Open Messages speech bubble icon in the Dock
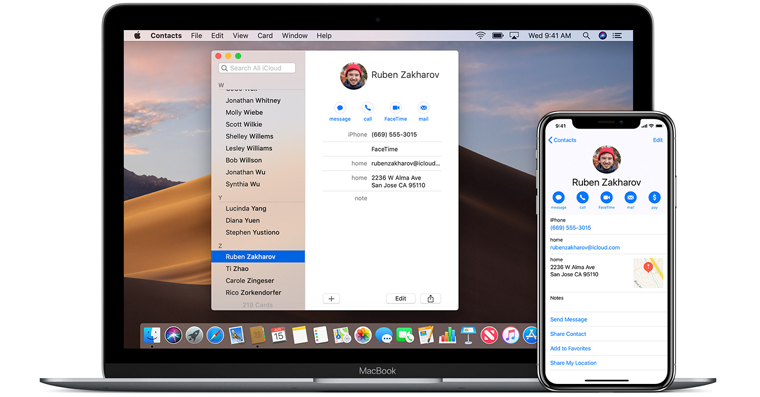 (x=384, y=335)
